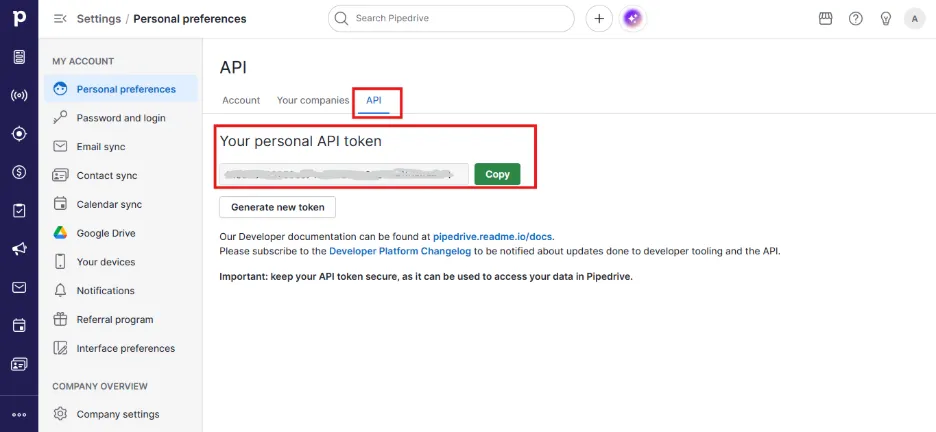This screenshot has width=936, height=432.
Task: Open pipedrive.readme.io/docs link
Action: point(494,236)
